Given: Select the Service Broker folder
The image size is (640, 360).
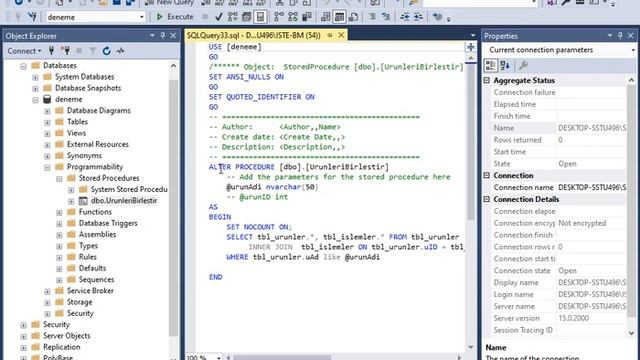Looking at the screenshot, I should click(90, 291).
